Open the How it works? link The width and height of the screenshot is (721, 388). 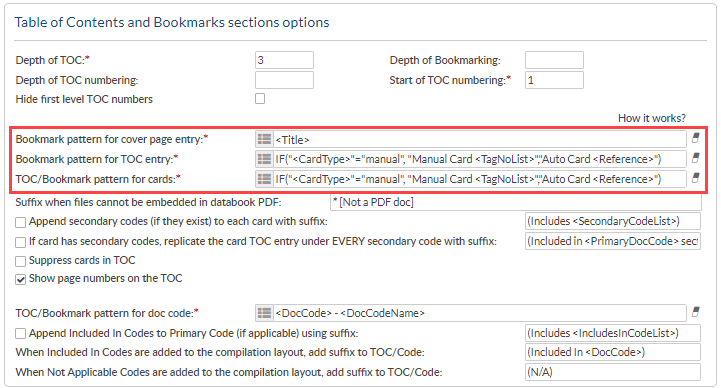pyautogui.click(x=652, y=118)
